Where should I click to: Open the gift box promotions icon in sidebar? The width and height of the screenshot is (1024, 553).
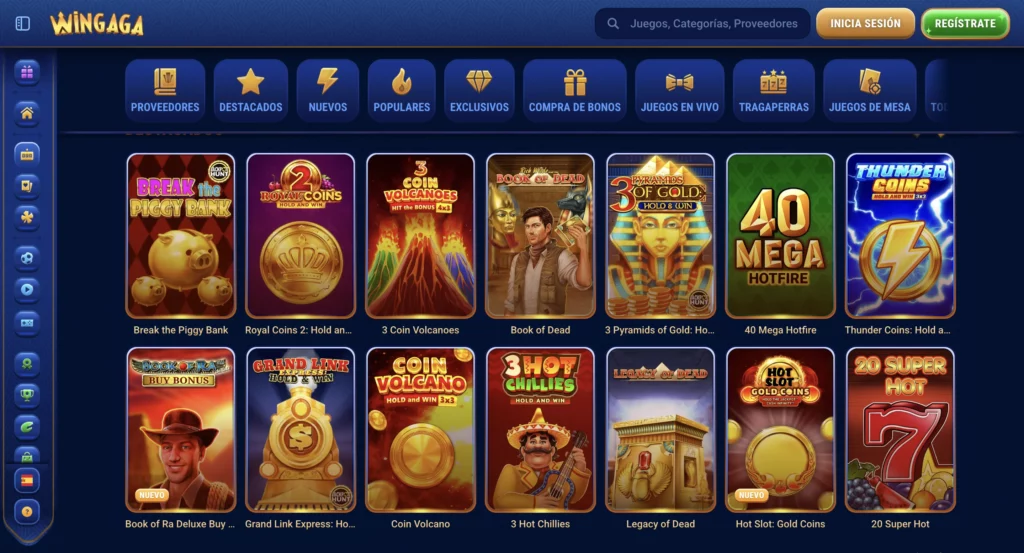(x=27, y=72)
